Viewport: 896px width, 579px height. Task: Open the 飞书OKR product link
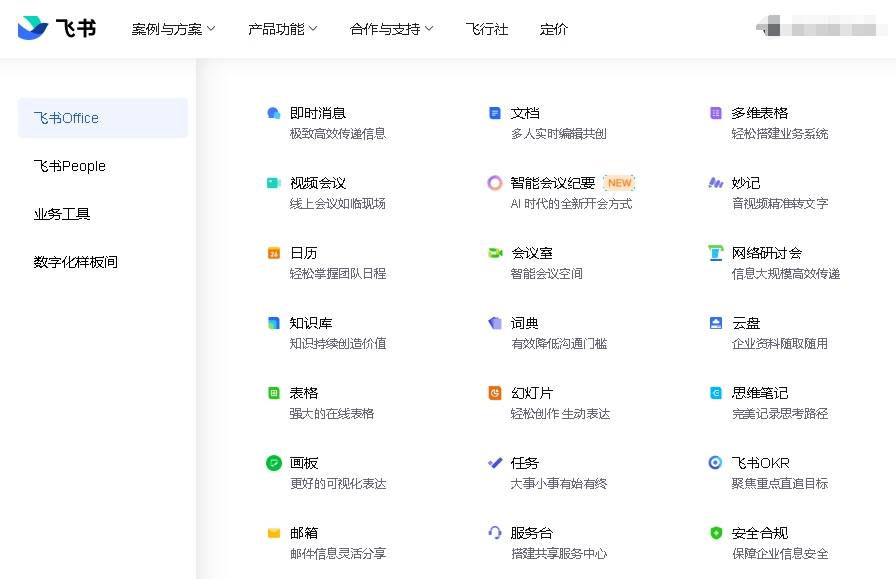(x=761, y=463)
